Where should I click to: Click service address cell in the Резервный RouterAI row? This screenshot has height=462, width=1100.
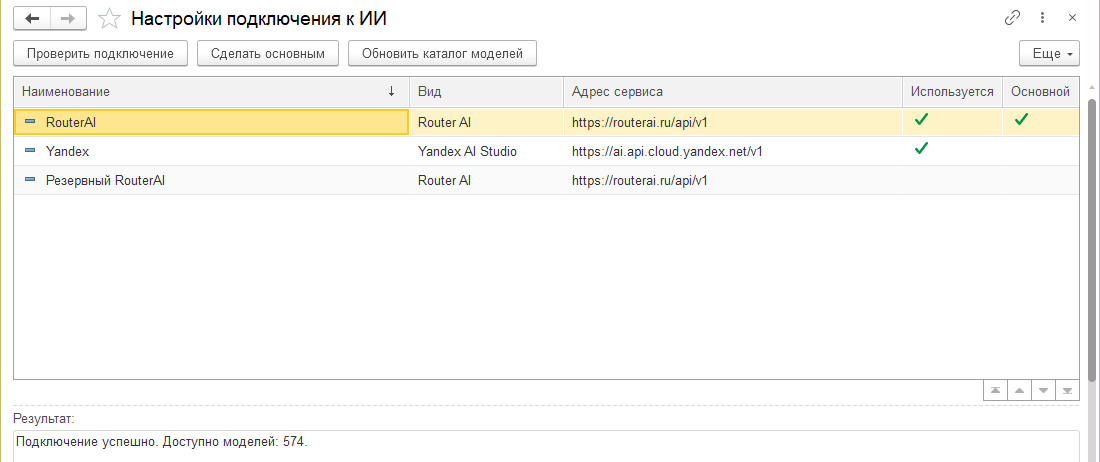[733, 180]
